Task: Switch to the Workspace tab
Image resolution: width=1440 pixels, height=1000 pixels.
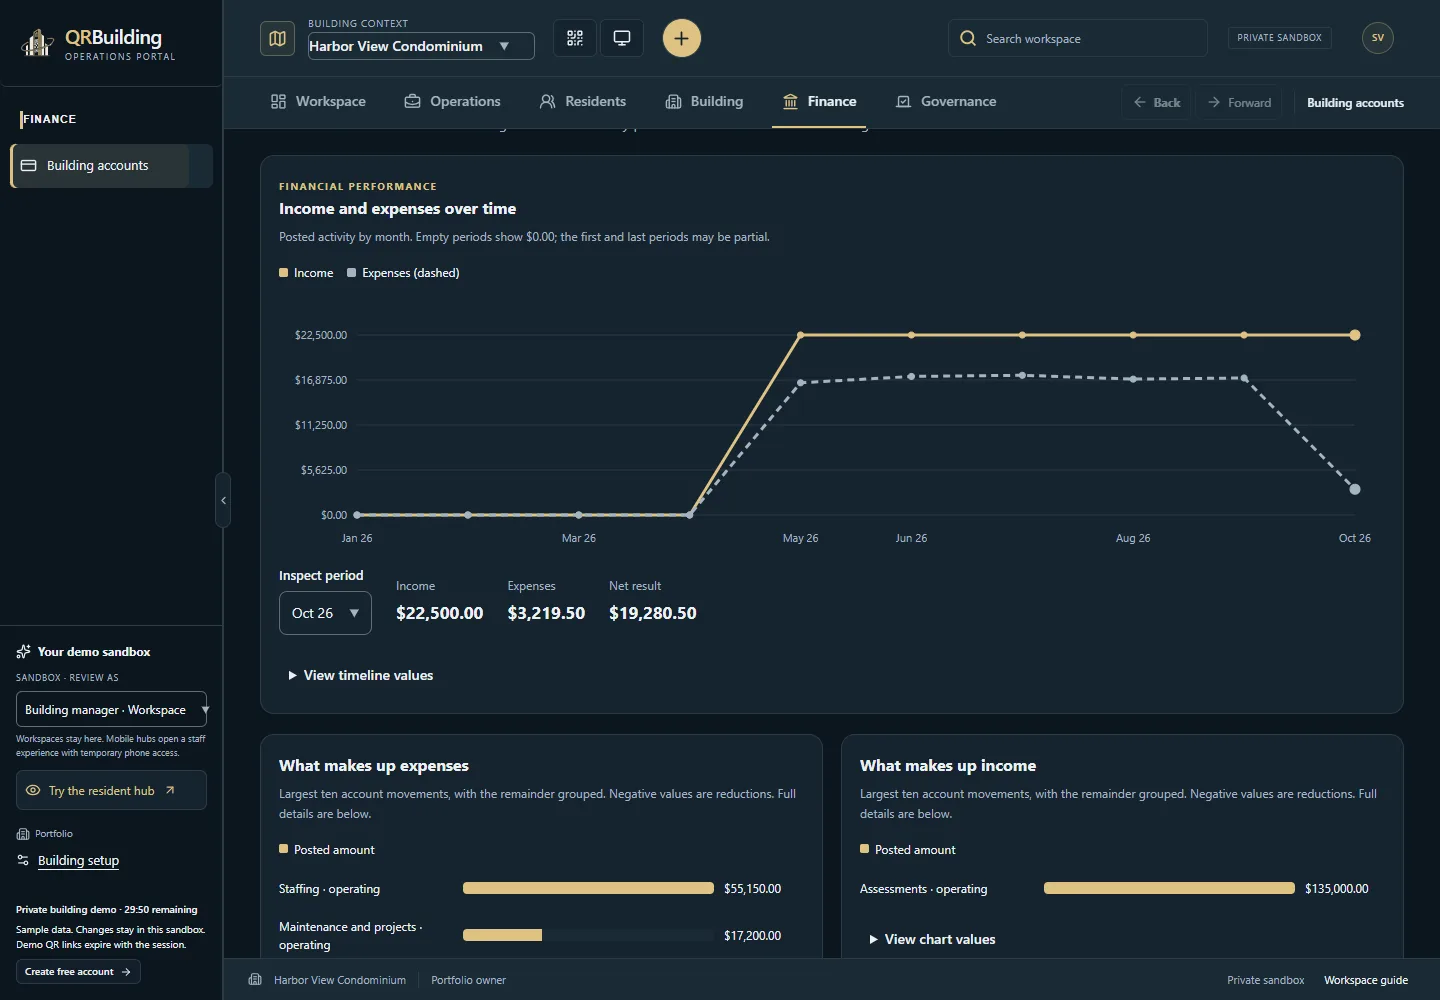Action: [x=318, y=101]
